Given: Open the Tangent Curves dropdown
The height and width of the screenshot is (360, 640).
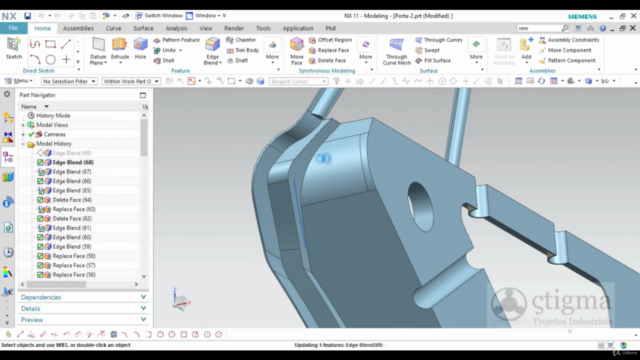Looking at the screenshot, I should click(298, 81).
